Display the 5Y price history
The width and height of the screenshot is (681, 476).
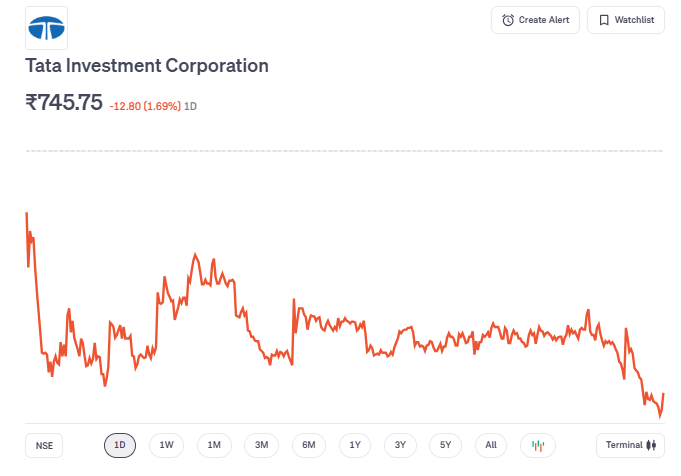(x=446, y=445)
